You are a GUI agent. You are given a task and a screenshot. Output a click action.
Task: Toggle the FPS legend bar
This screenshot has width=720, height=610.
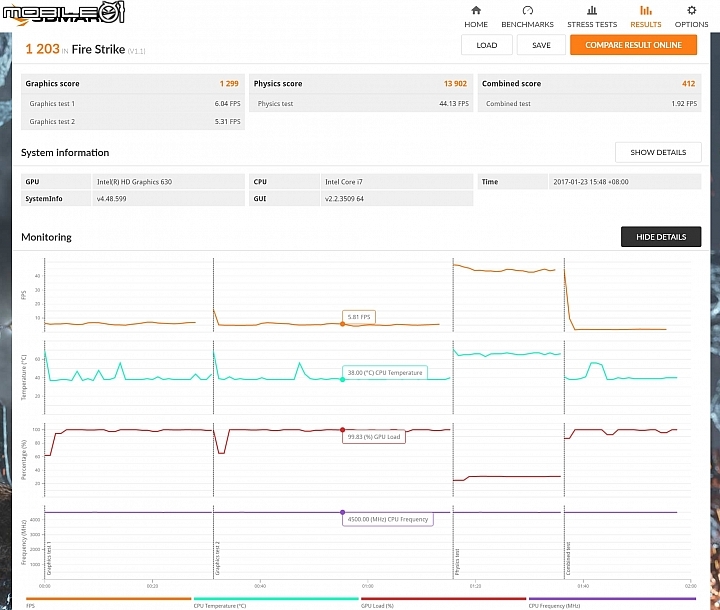pos(108,599)
